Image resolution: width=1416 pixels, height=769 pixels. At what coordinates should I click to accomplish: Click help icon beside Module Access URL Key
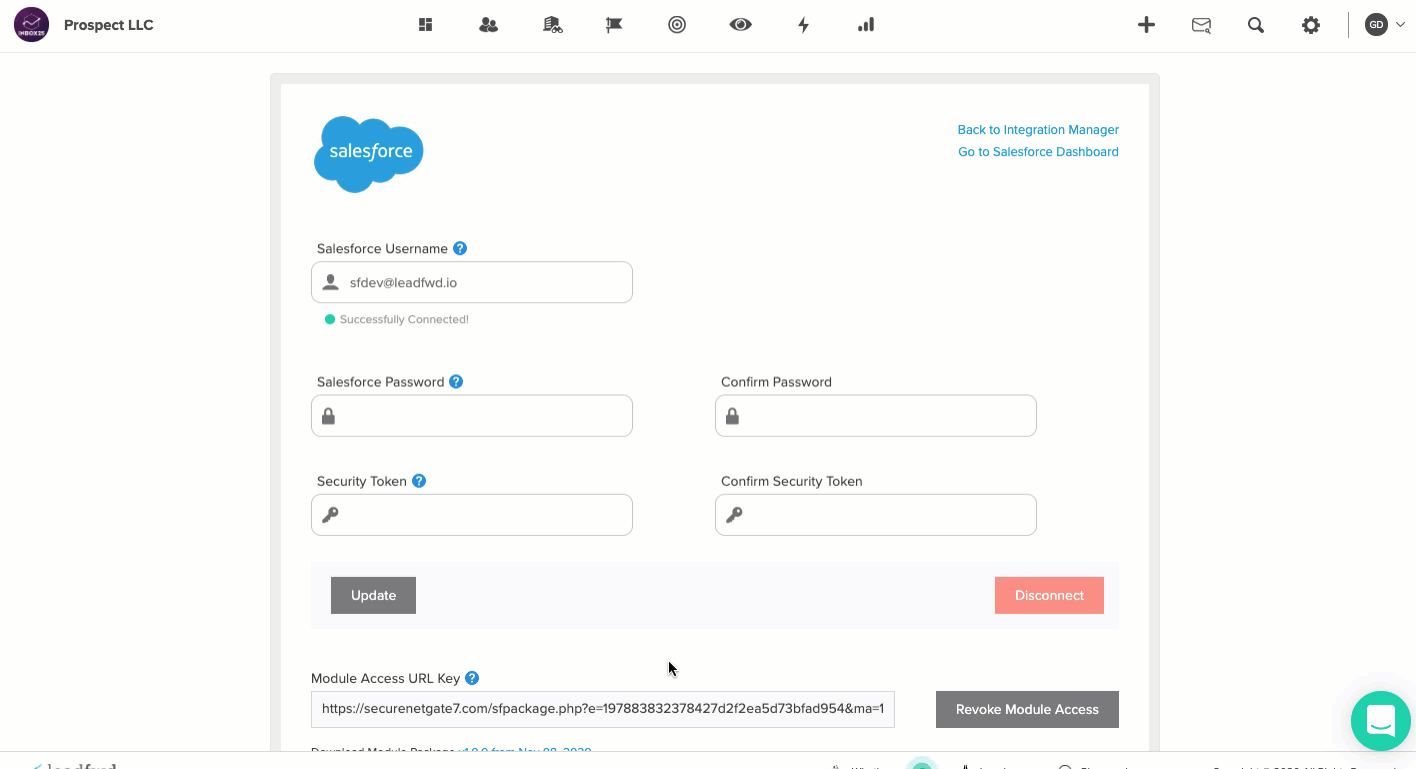click(472, 677)
